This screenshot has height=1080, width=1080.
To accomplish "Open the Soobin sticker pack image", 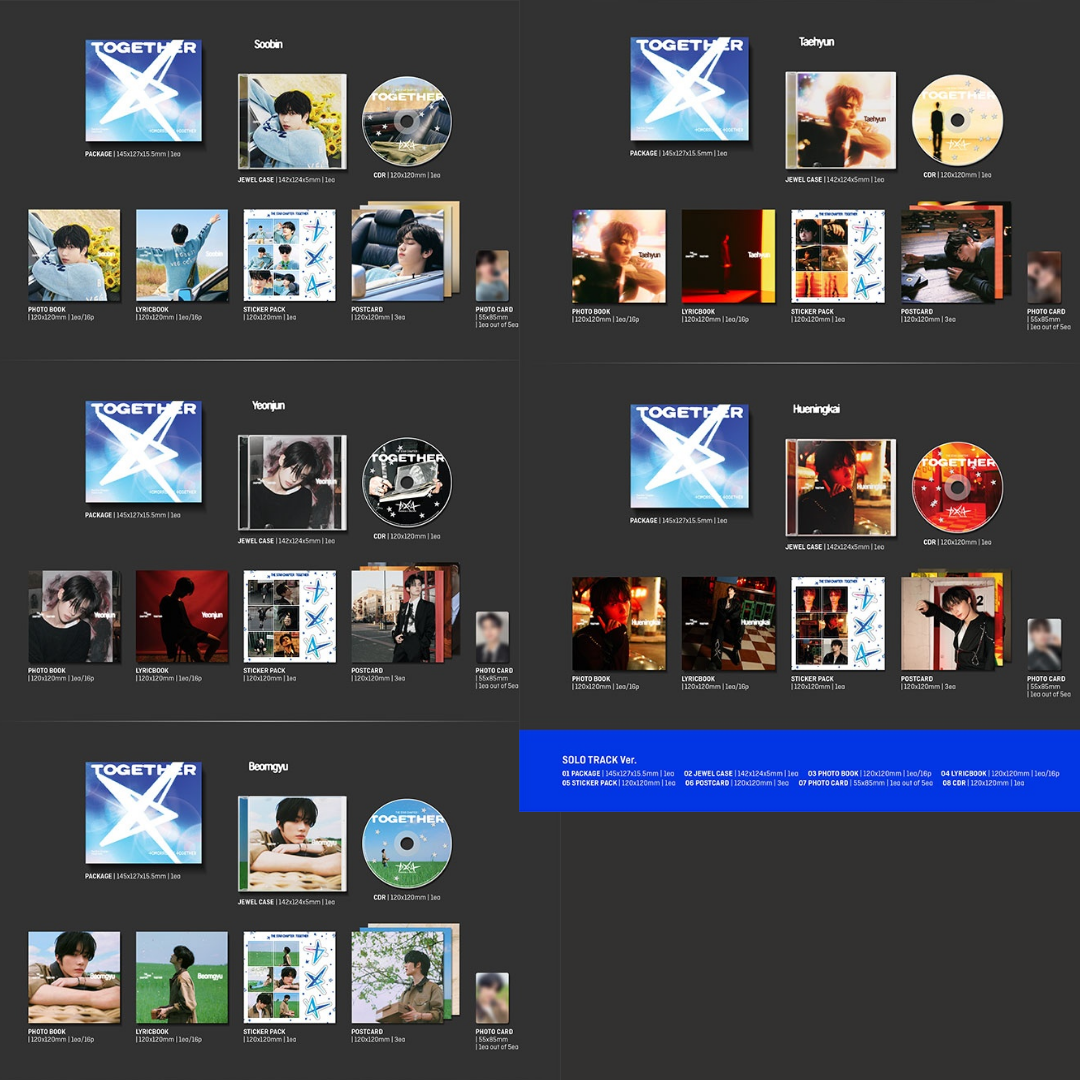I will coord(290,255).
